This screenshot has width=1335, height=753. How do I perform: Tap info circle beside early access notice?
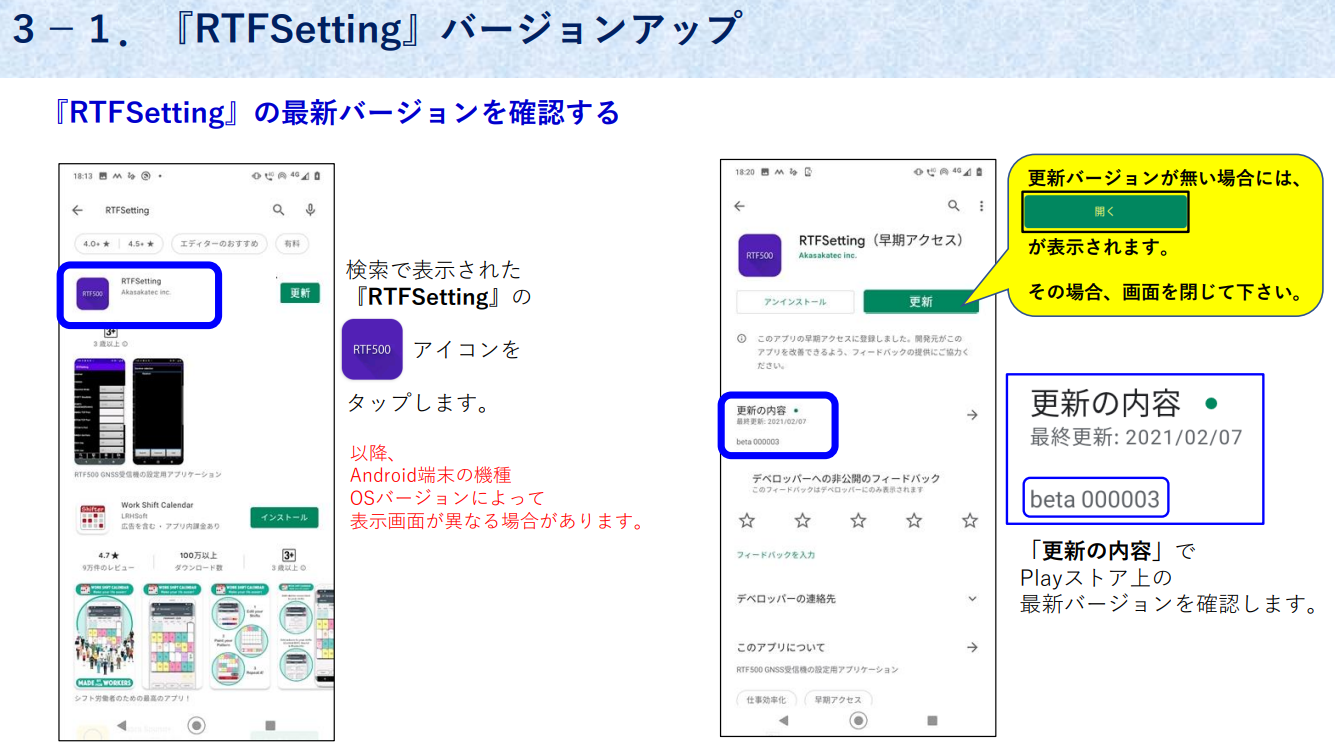(741, 339)
